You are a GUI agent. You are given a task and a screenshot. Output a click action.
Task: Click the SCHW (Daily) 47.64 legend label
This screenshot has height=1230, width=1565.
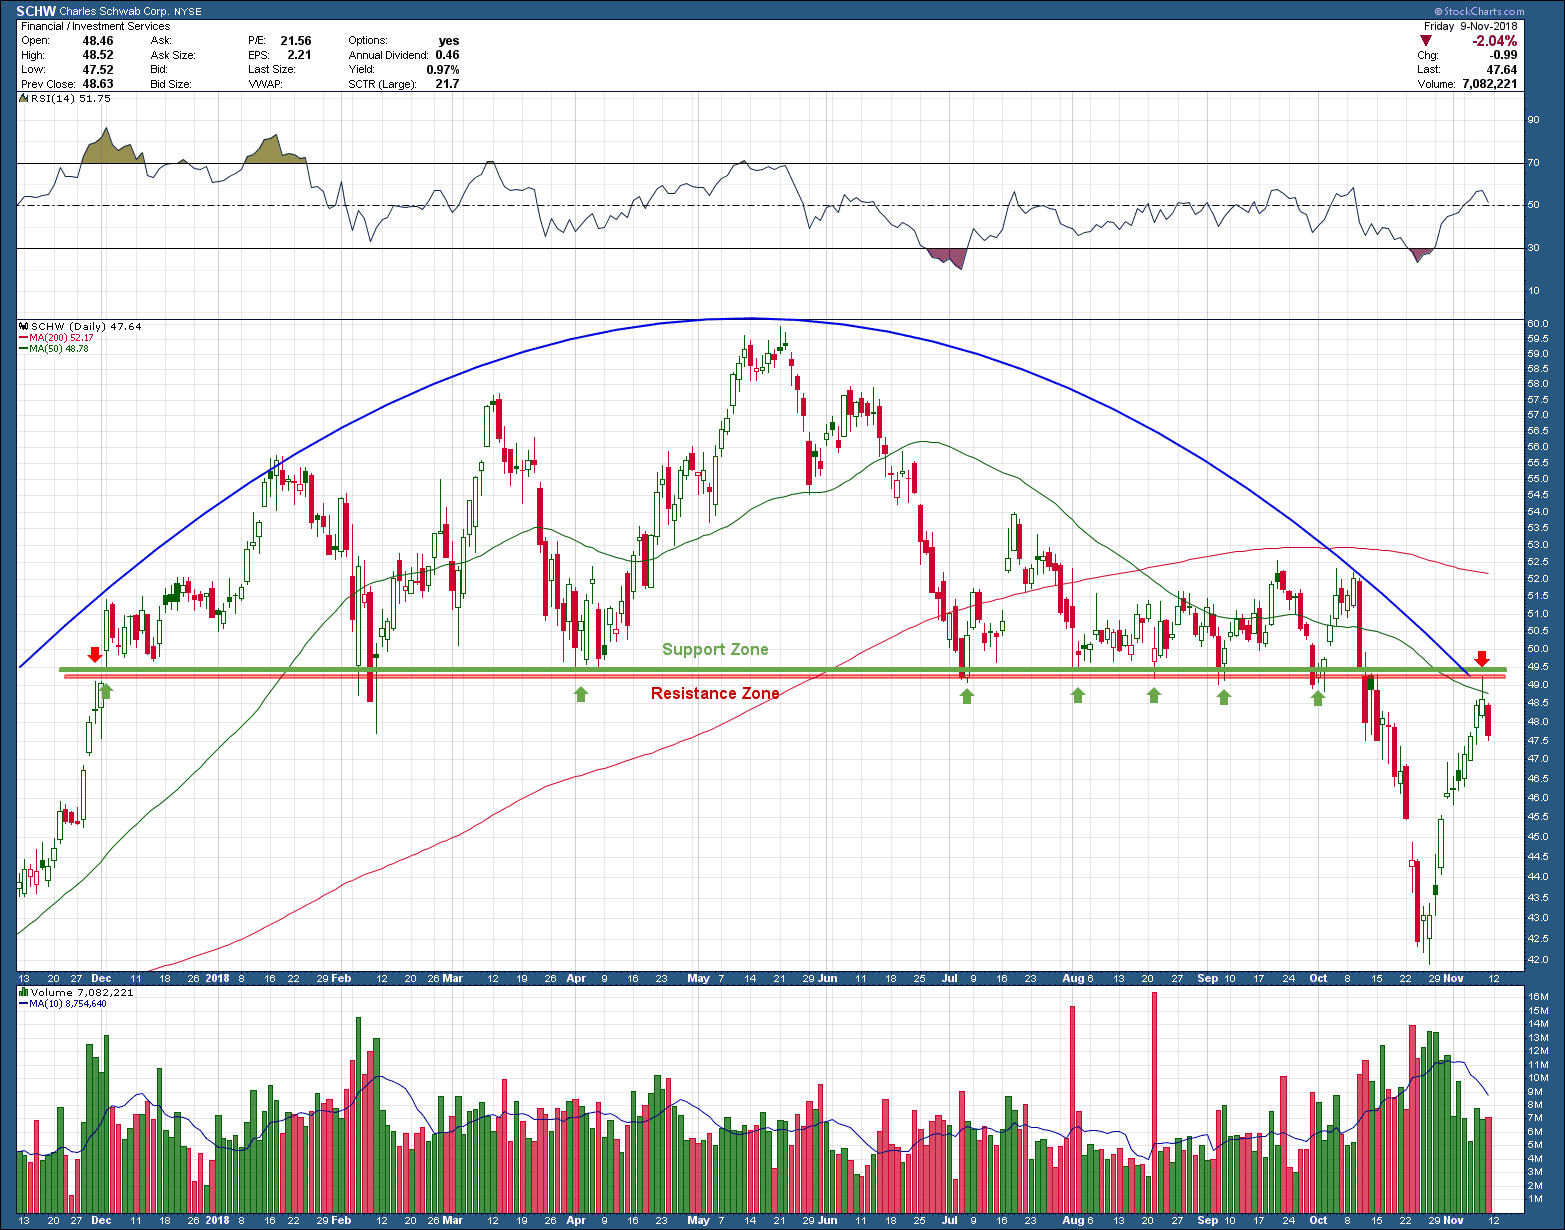[x=87, y=326]
